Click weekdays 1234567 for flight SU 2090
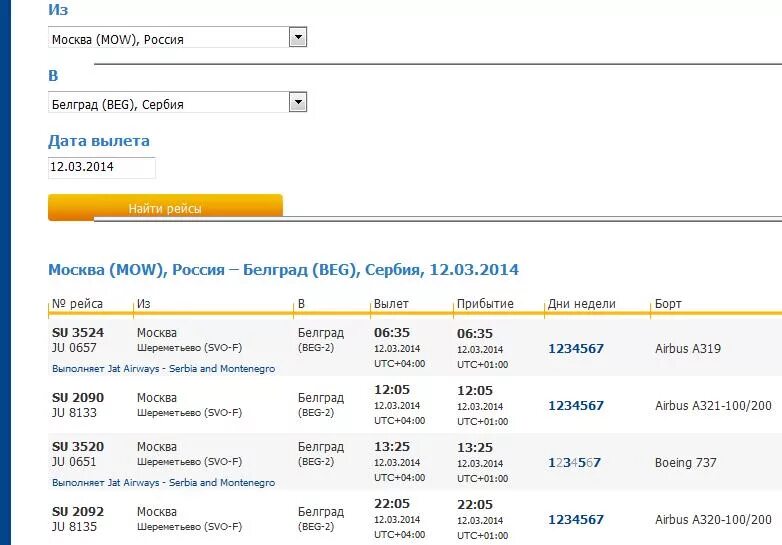 tap(576, 405)
